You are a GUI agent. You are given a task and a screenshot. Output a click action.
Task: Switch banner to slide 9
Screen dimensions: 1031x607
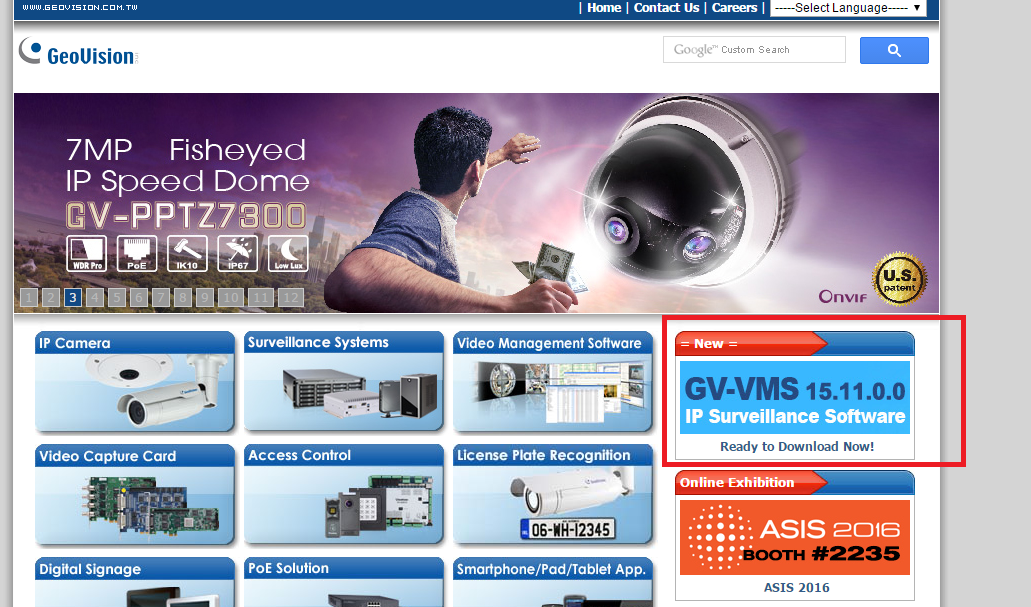click(x=205, y=297)
